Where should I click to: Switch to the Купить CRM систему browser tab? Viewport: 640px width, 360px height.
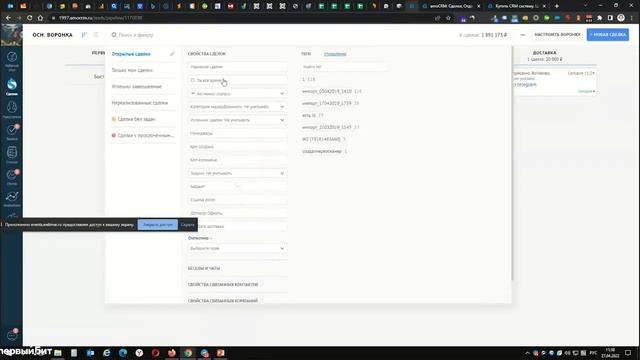(x=516, y=6)
